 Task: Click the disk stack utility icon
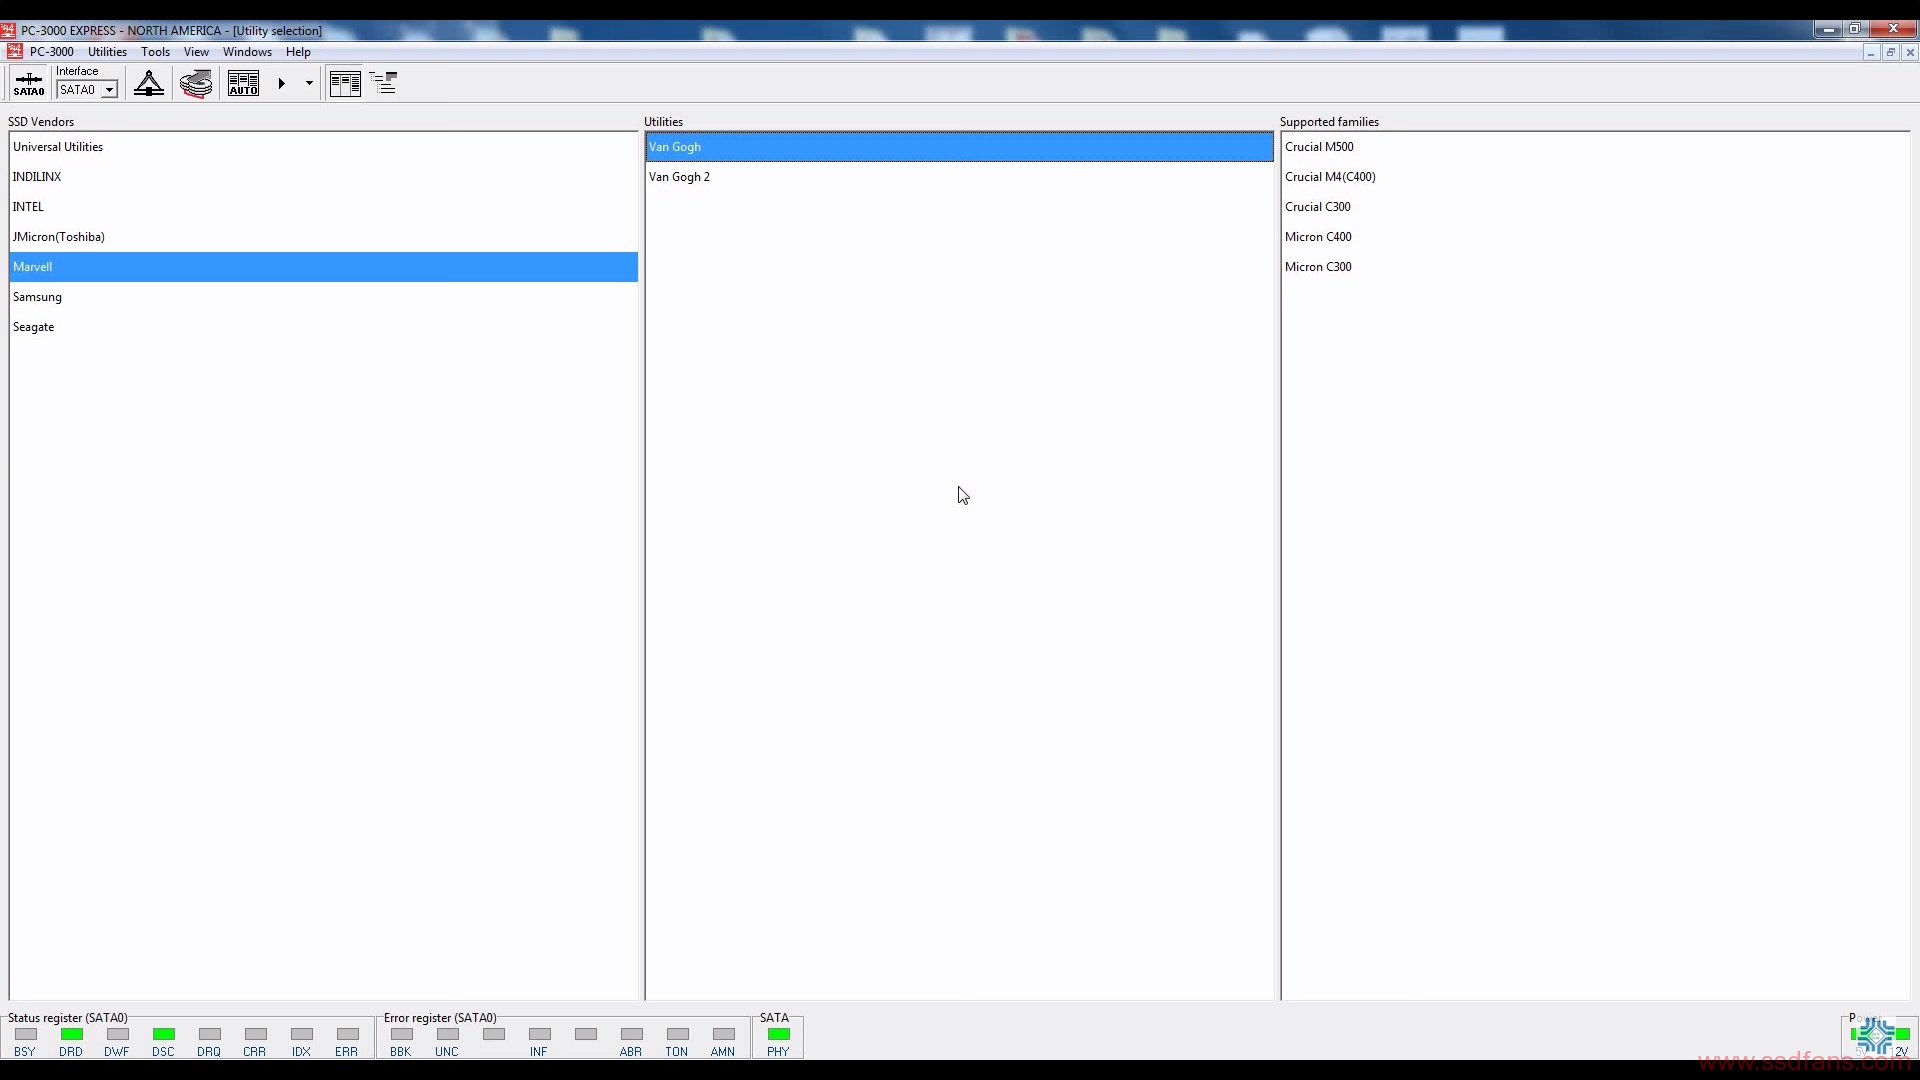[196, 84]
